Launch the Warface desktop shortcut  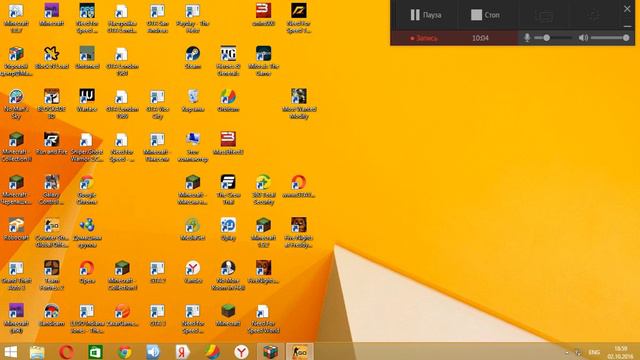tap(87, 100)
